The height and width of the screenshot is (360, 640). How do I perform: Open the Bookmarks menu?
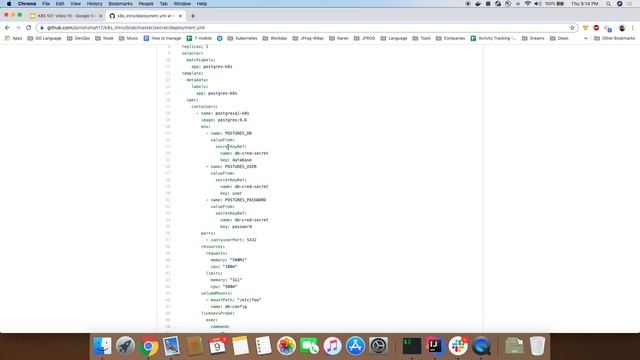120,4
